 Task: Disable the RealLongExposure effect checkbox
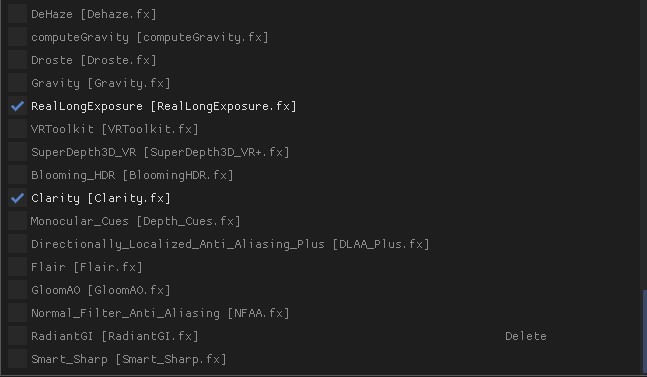tap(17, 106)
